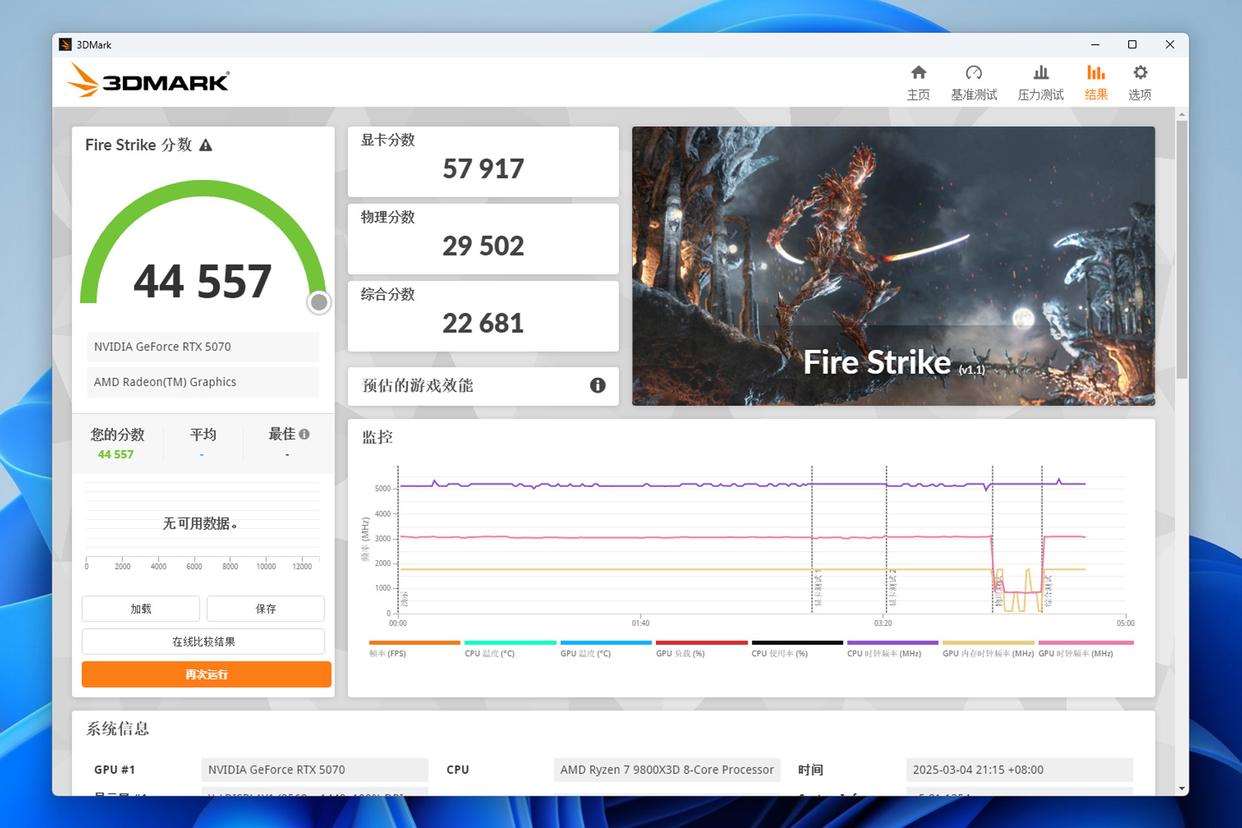The image size is (1242, 828).
Task: Click the 物理分数 29 502 score card
Action: coord(483,239)
